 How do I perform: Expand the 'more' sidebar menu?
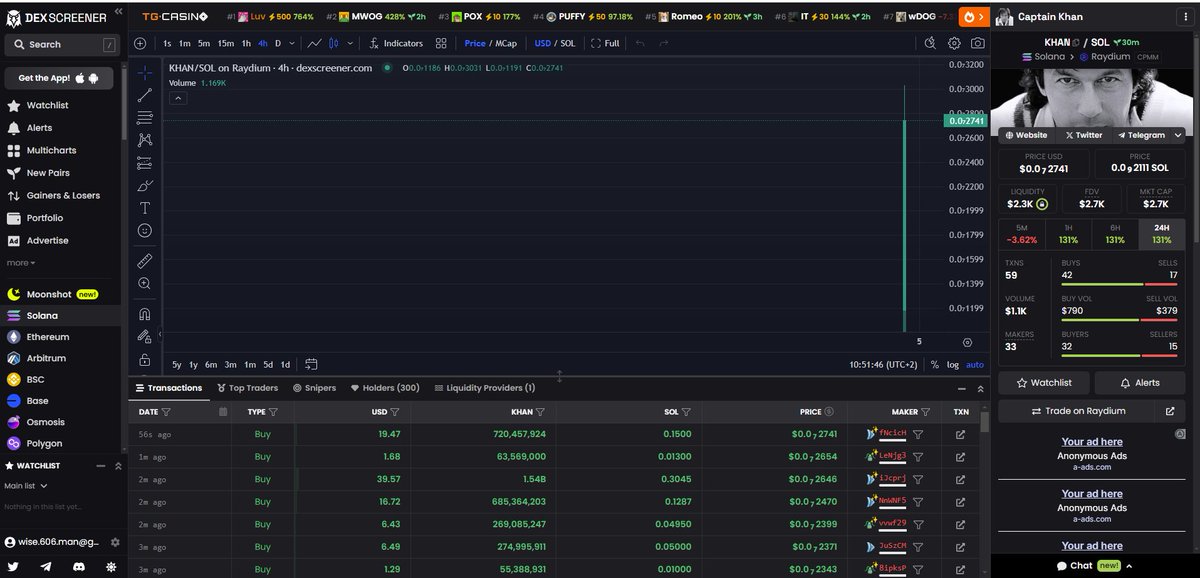tap(21, 263)
